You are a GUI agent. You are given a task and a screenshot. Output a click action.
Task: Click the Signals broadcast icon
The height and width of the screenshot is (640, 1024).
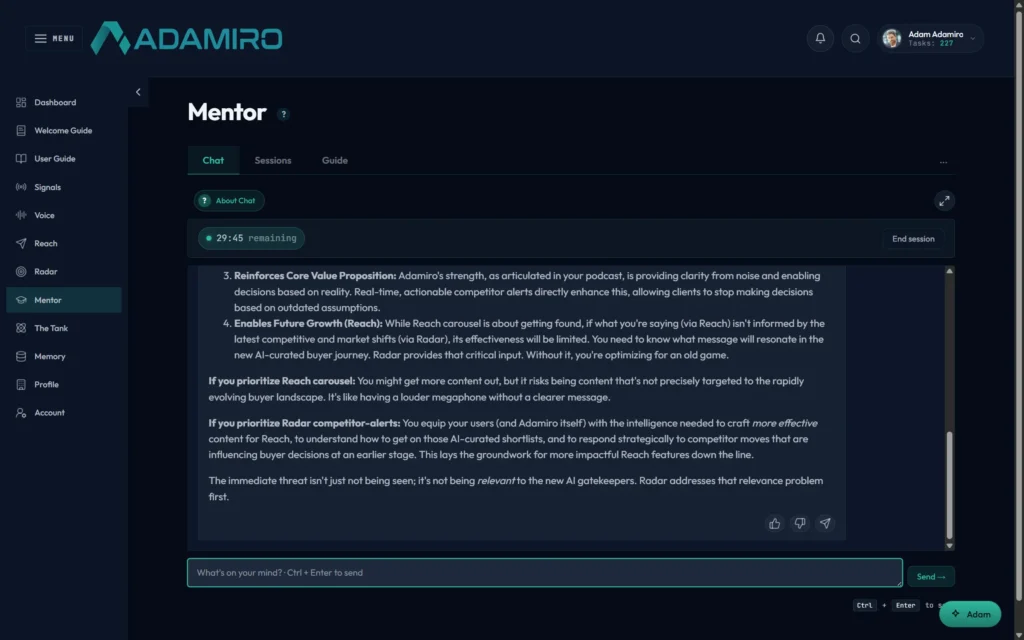(21, 187)
